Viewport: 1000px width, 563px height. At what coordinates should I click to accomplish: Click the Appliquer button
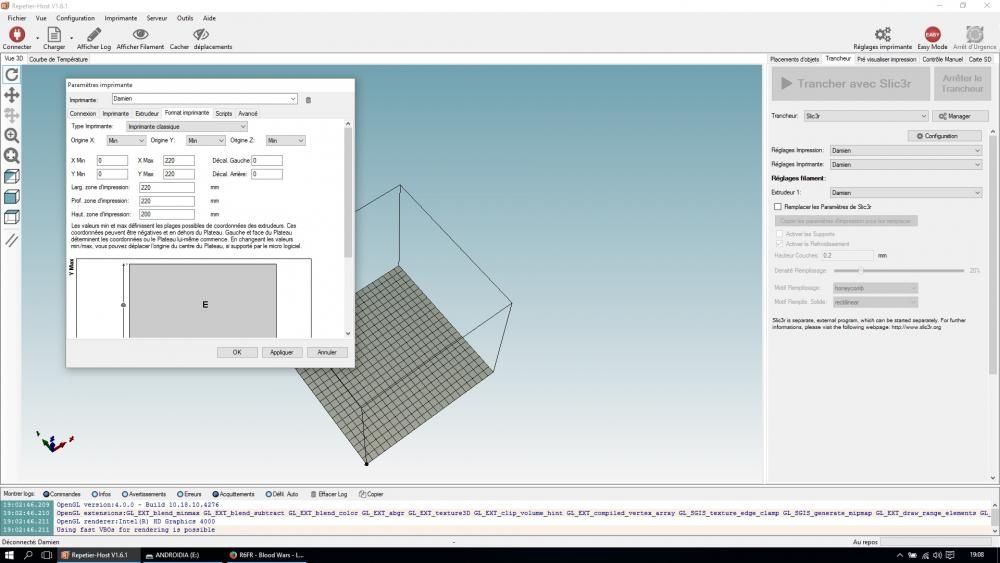click(x=281, y=352)
